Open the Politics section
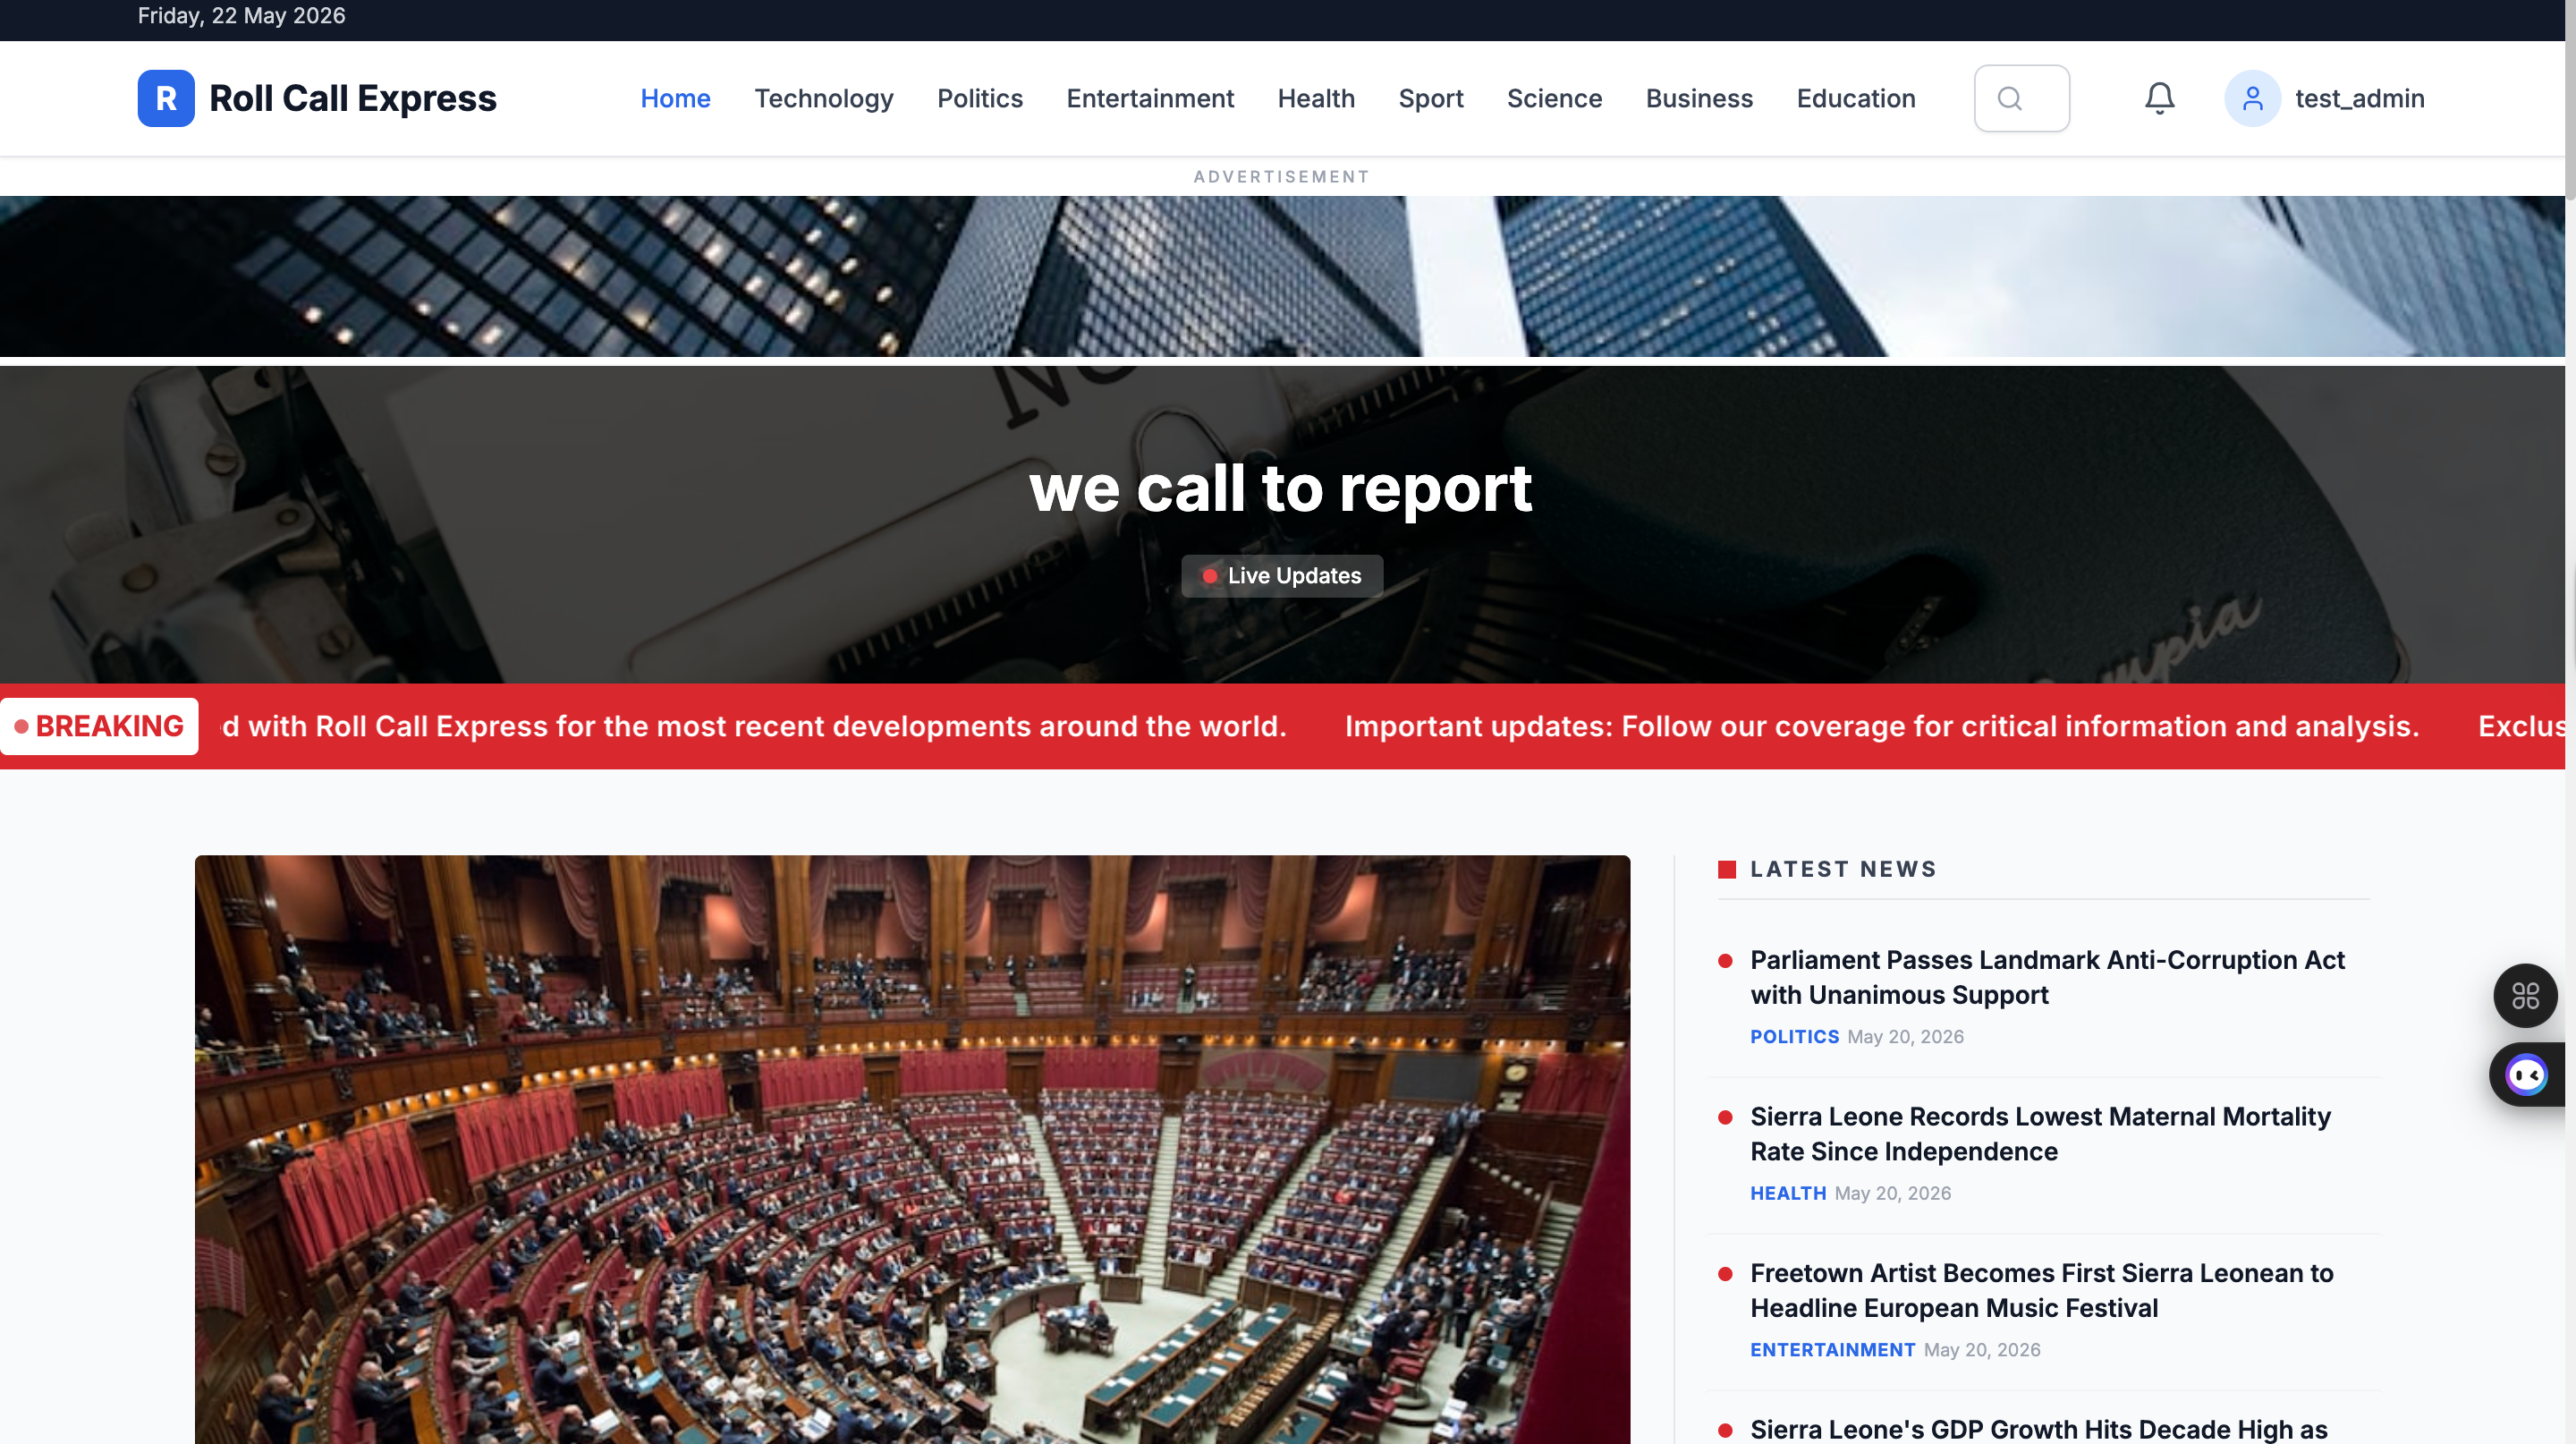 point(979,98)
